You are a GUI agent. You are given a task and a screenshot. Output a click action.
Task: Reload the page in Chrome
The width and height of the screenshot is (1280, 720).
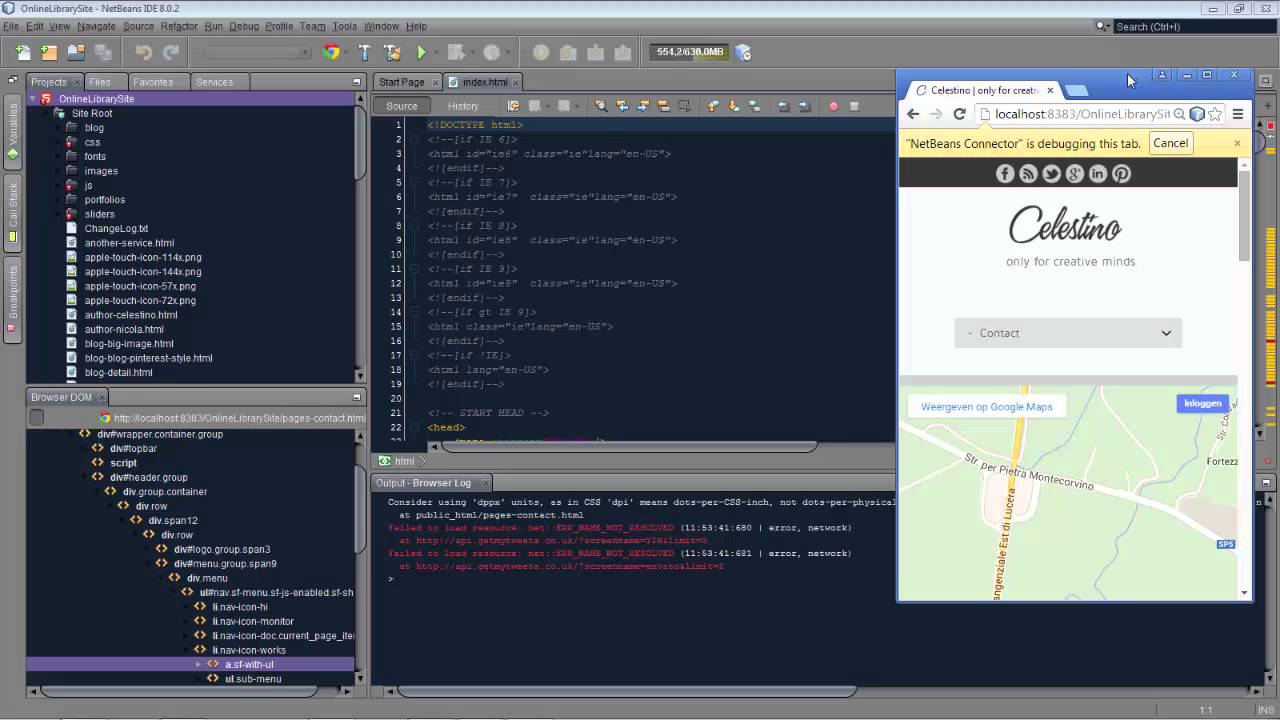click(959, 114)
